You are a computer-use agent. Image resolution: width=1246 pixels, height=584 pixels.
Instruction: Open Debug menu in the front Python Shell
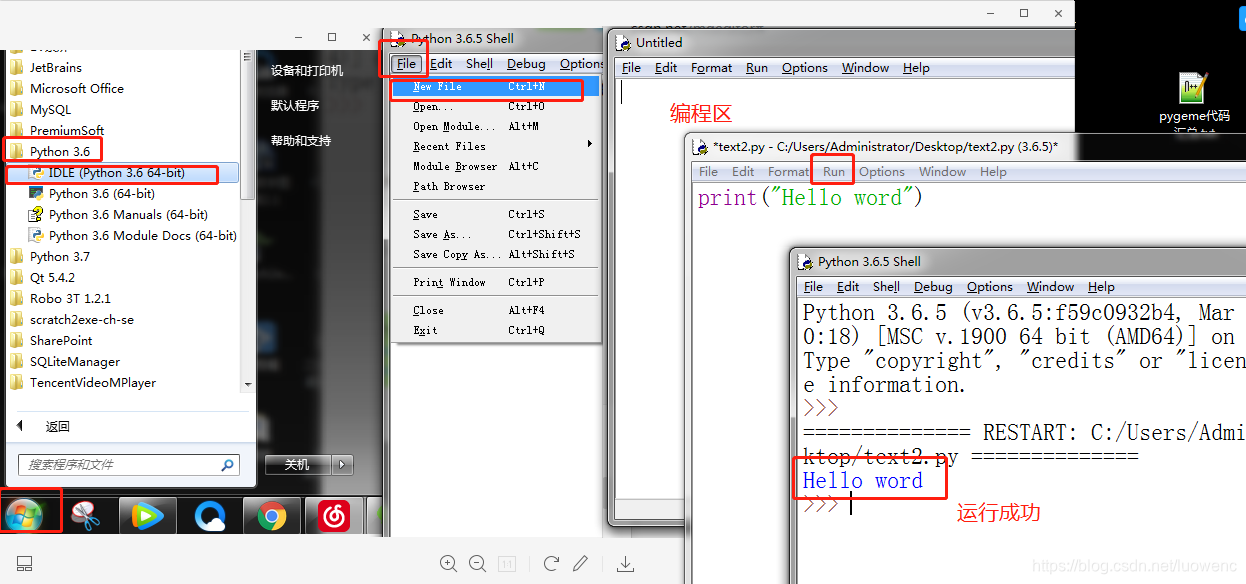(933, 287)
